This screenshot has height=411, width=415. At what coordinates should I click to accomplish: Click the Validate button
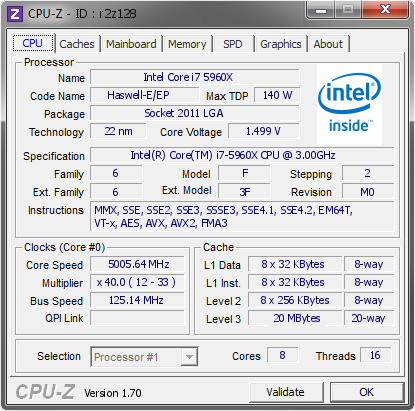286,392
